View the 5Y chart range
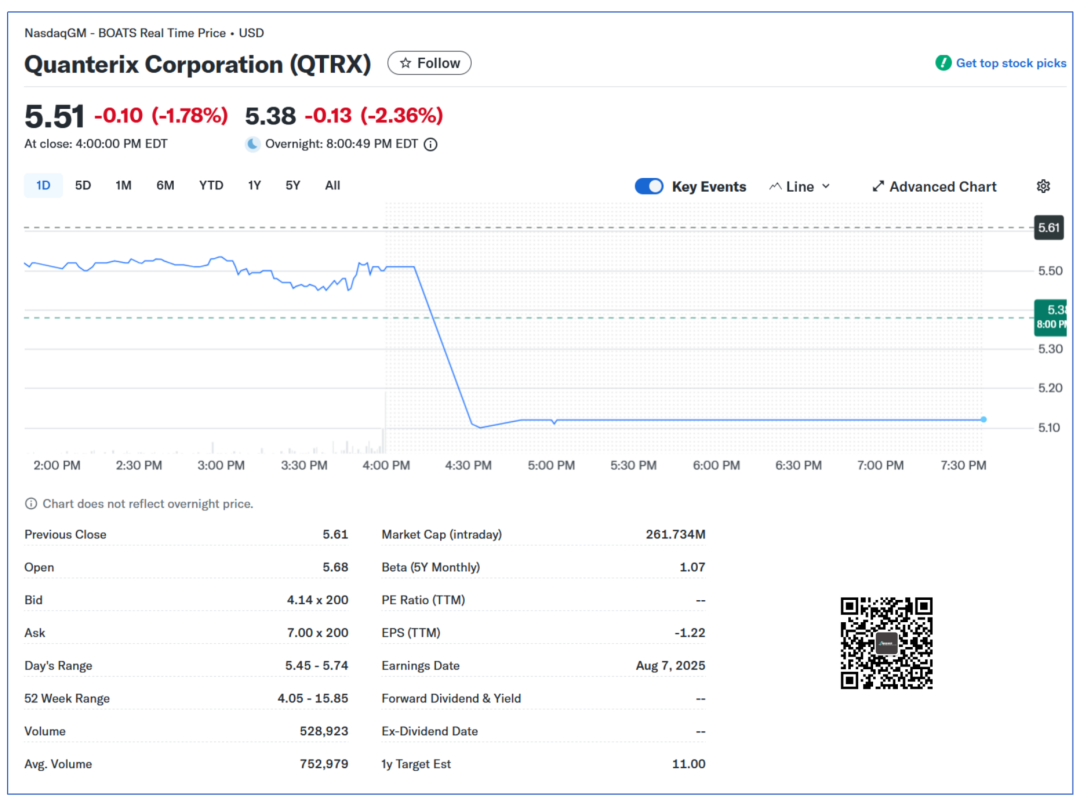The width and height of the screenshot is (1080, 800). tap(293, 185)
